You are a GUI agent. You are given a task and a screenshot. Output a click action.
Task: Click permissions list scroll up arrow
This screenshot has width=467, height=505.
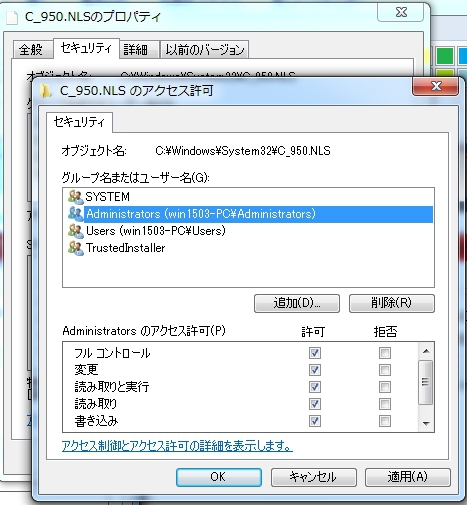[x=426, y=351]
